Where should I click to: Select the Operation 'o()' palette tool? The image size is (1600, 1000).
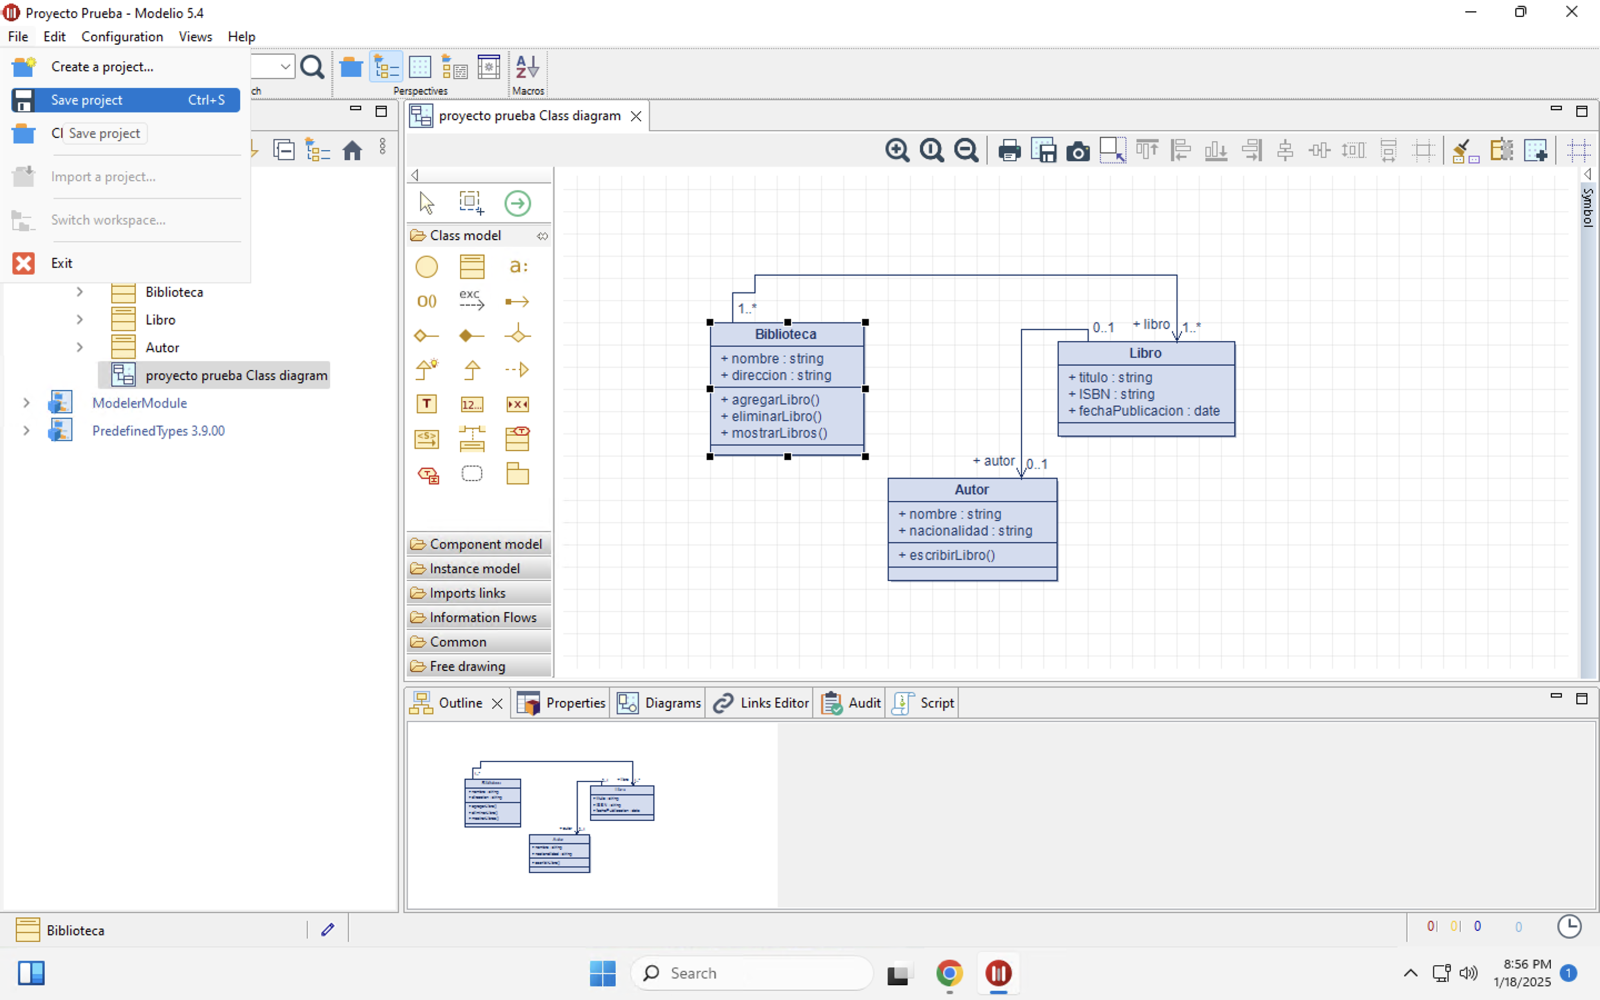point(427,301)
